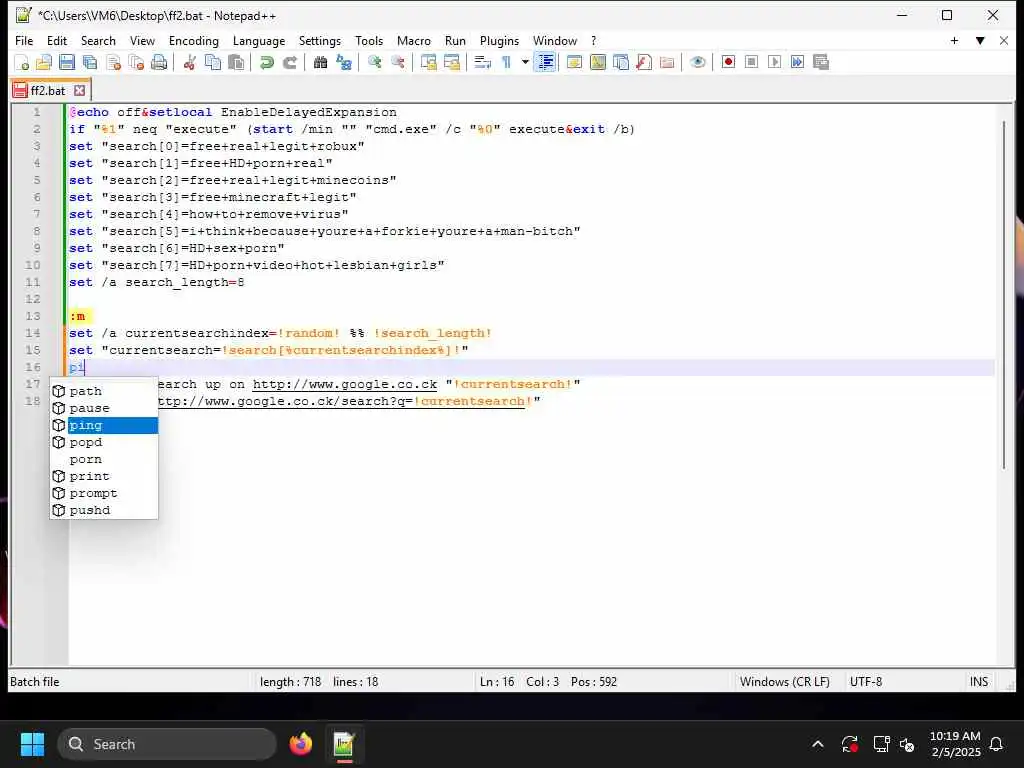This screenshot has height=768, width=1024.
Task: Click the Stop recording macro button
Action: point(751,63)
